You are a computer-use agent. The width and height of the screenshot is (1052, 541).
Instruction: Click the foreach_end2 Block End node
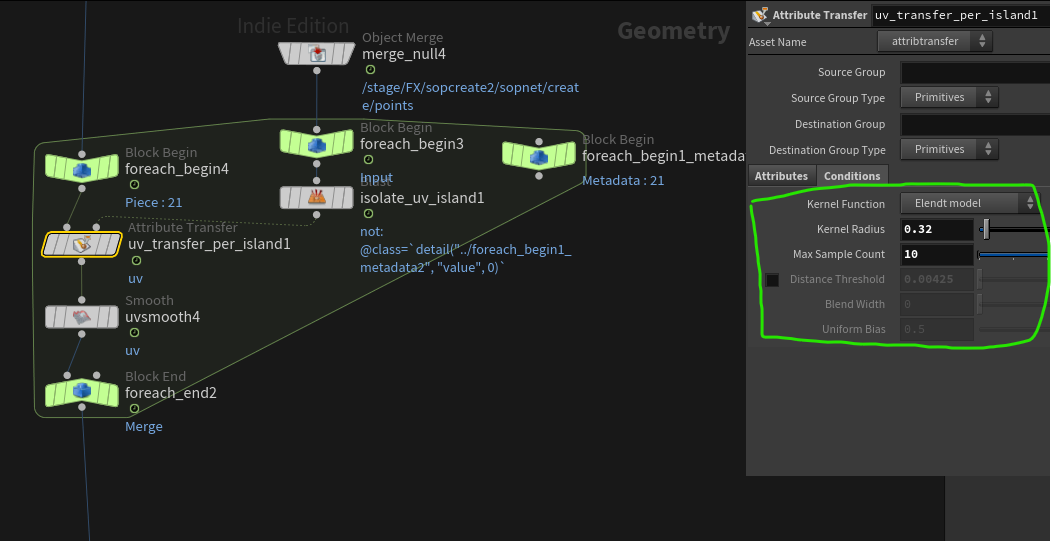pos(81,393)
